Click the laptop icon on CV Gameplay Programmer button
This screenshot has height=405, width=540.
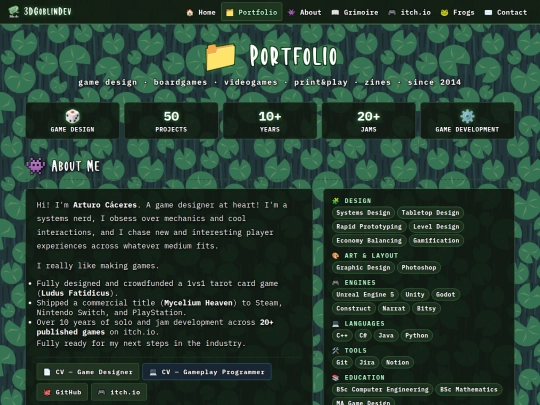pos(153,372)
